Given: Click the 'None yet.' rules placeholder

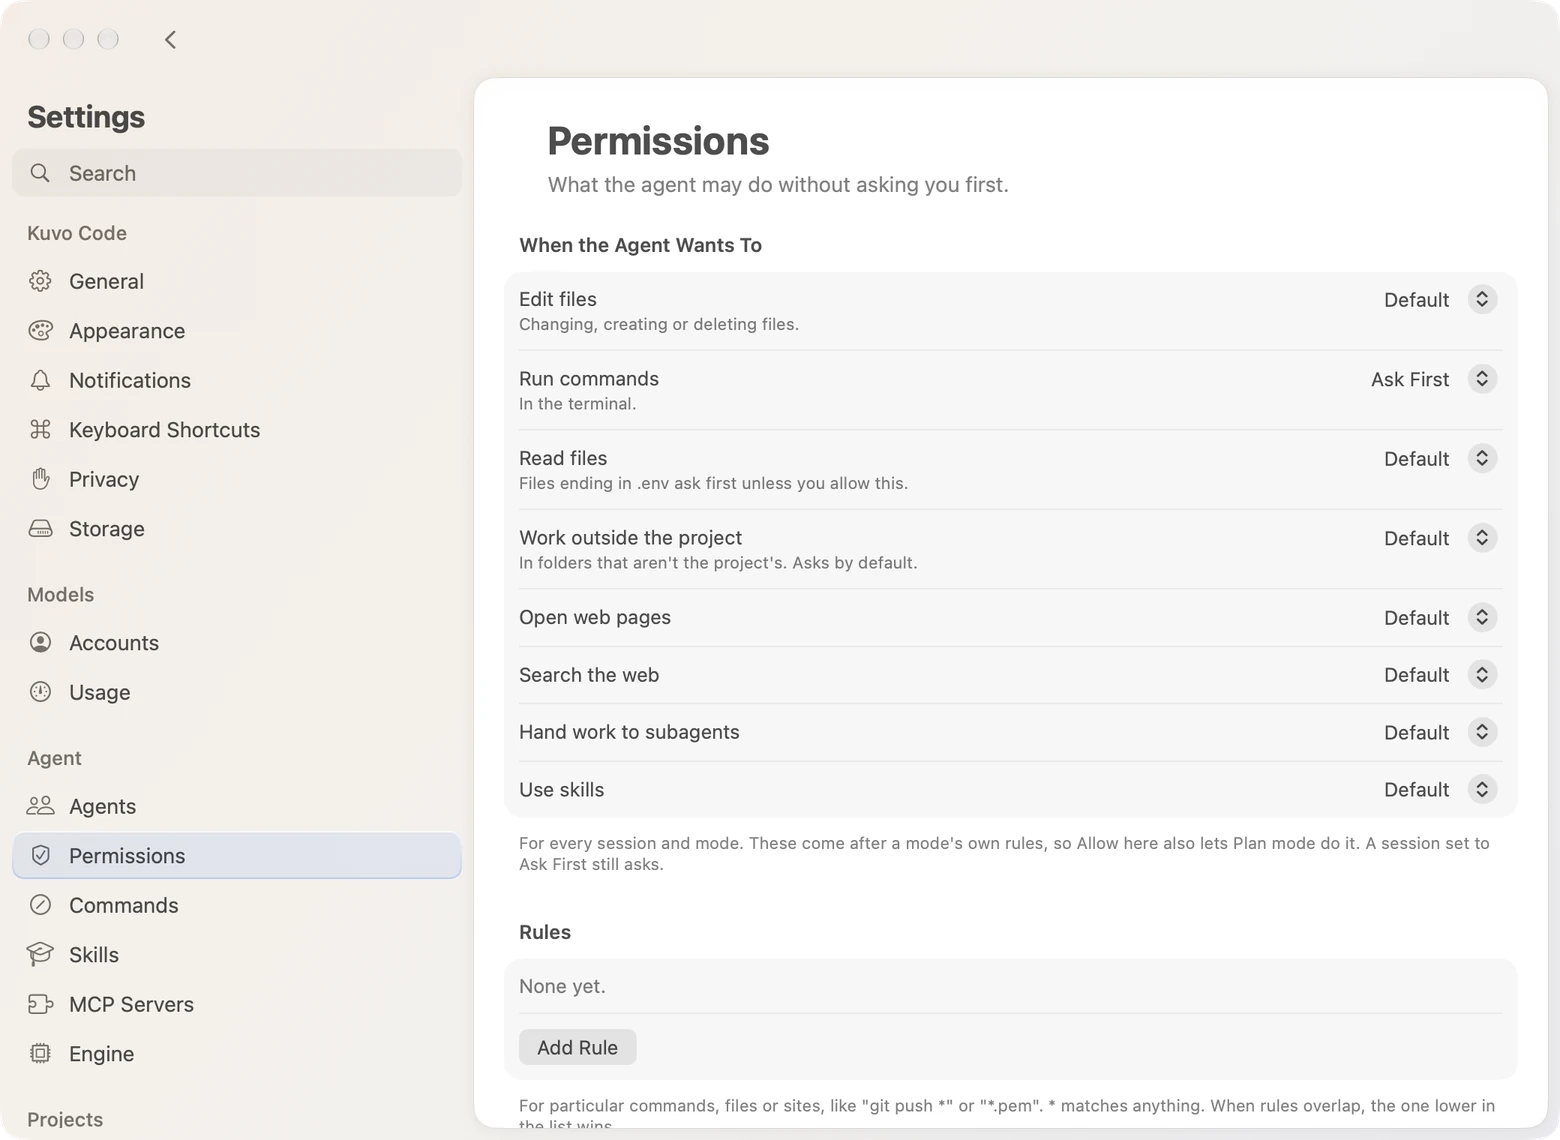Looking at the screenshot, I should click(x=562, y=986).
